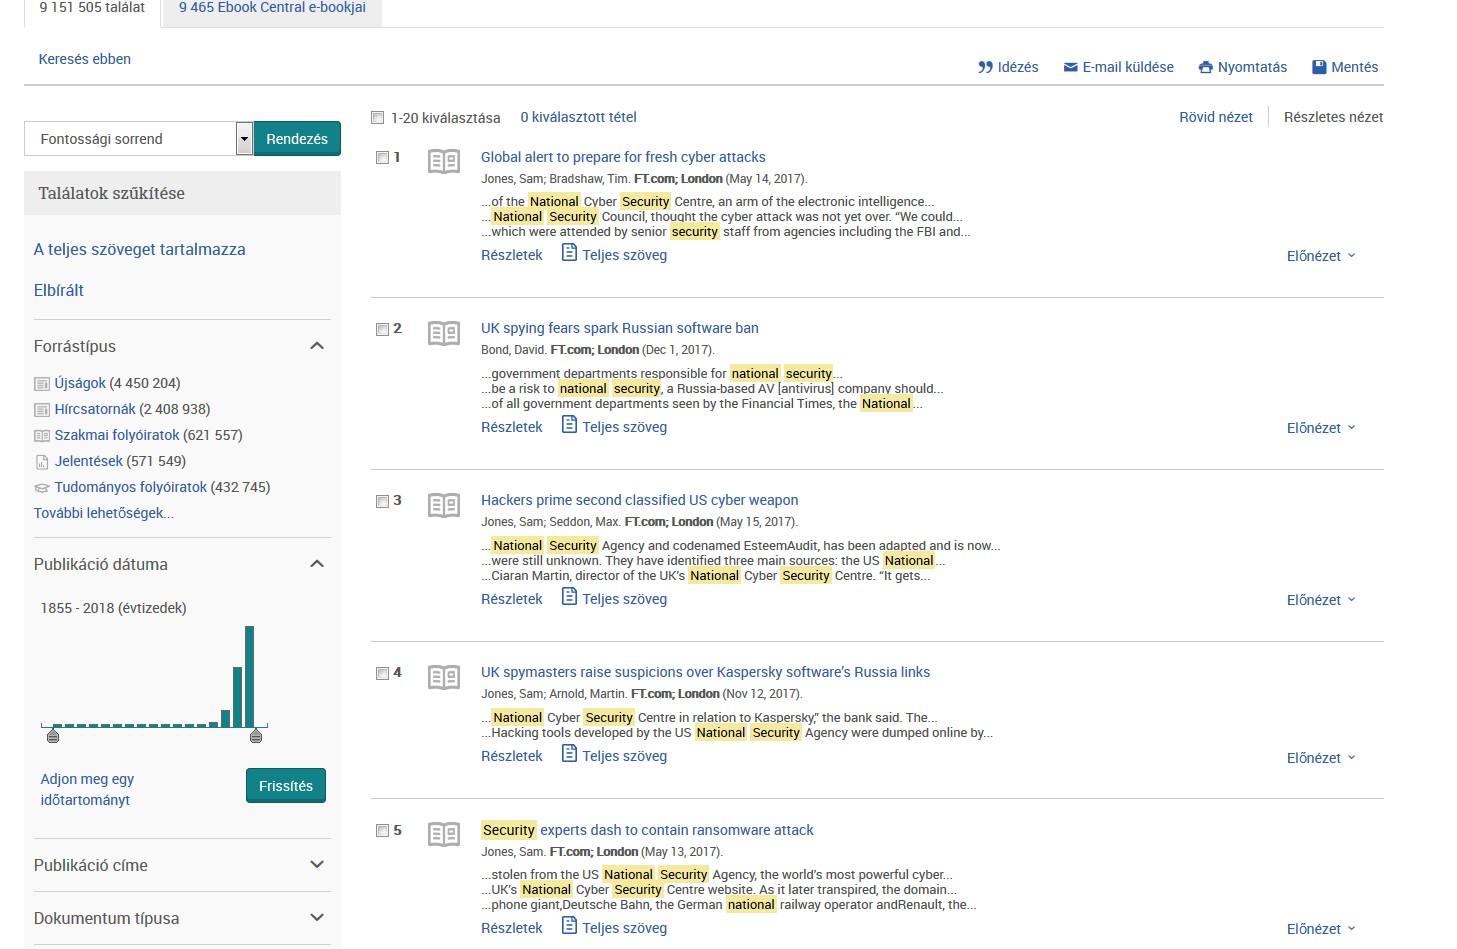This screenshot has width=1457, height=949.
Task: Click the Rendezés sort button
Action: coord(297,139)
